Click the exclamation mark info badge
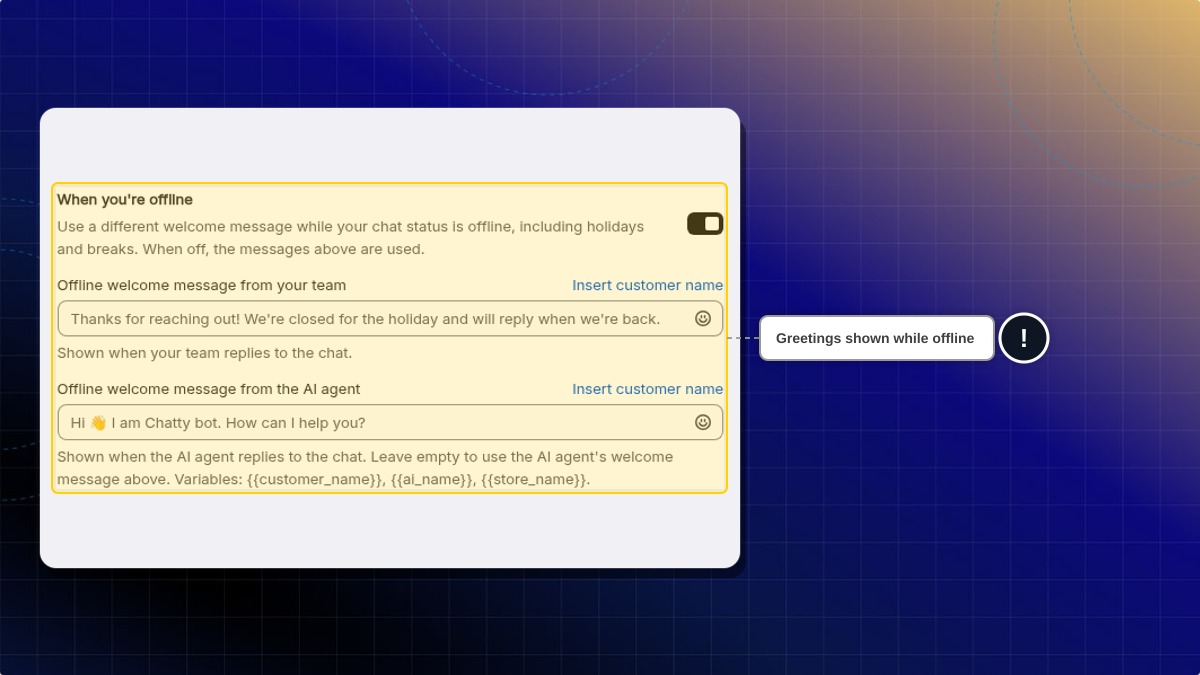This screenshot has width=1200, height=675. (x=1024, y=338)
